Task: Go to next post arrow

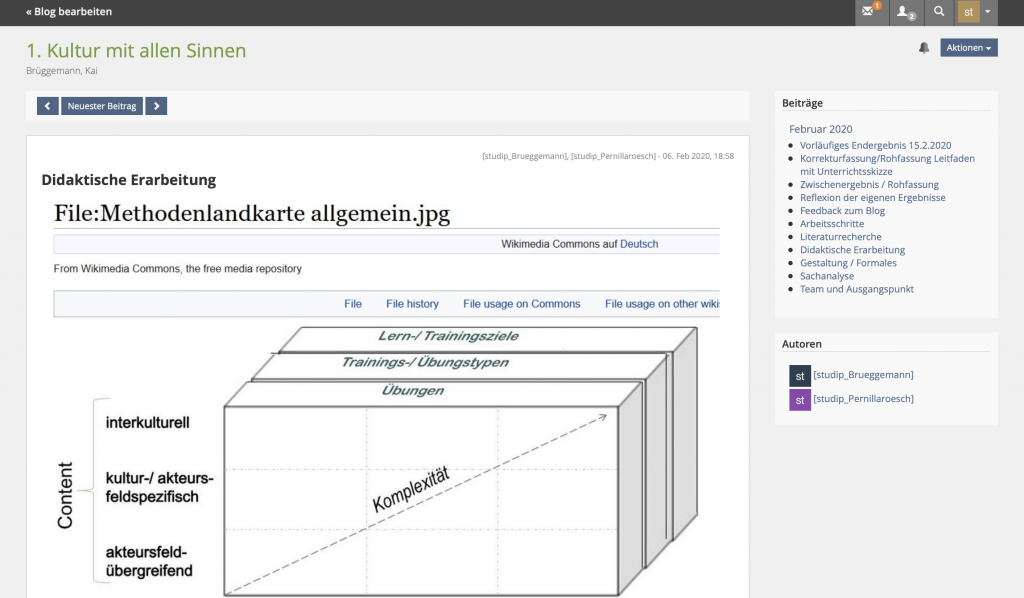Action: point(156,106)
